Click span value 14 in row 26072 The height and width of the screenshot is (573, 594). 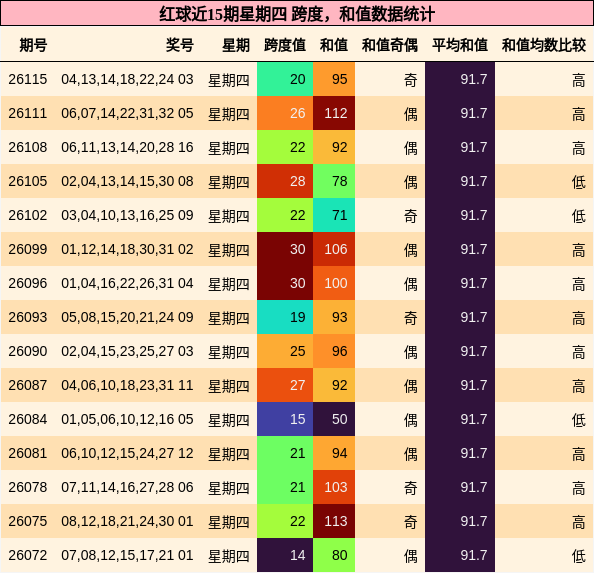[285, 555]
